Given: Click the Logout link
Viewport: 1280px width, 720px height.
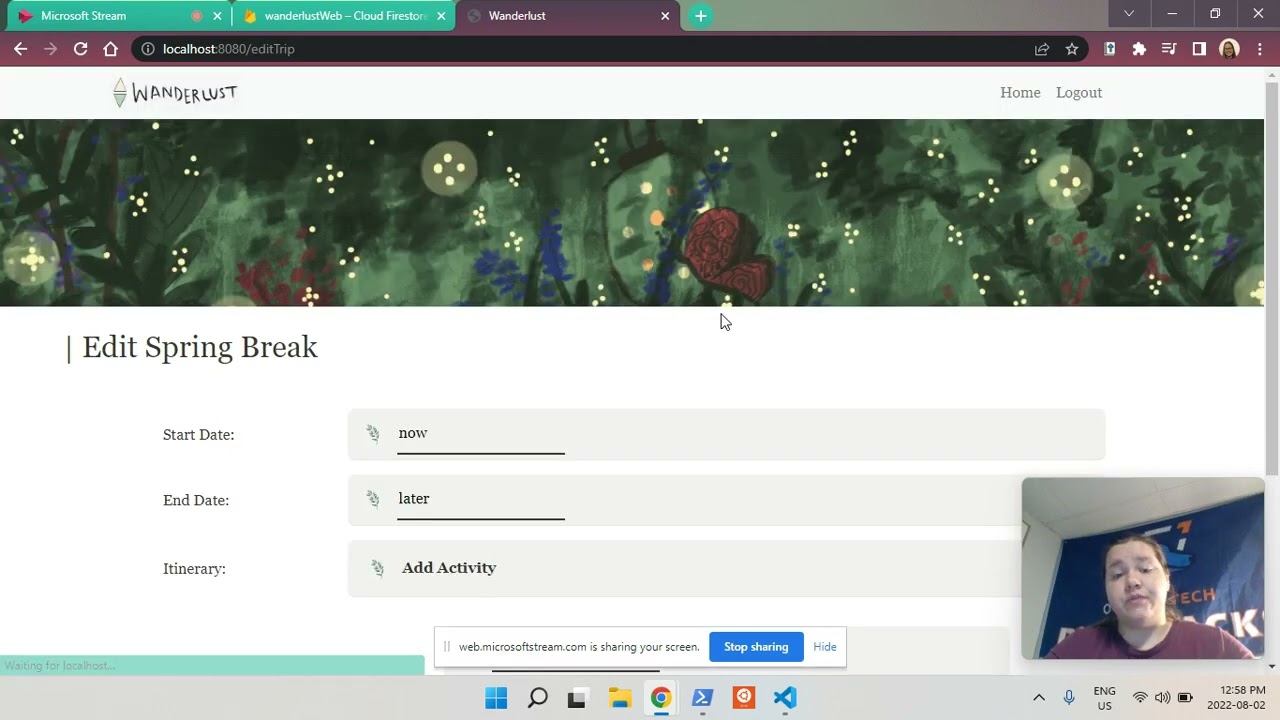Looking at the screenshot, I should [1079, 93].
